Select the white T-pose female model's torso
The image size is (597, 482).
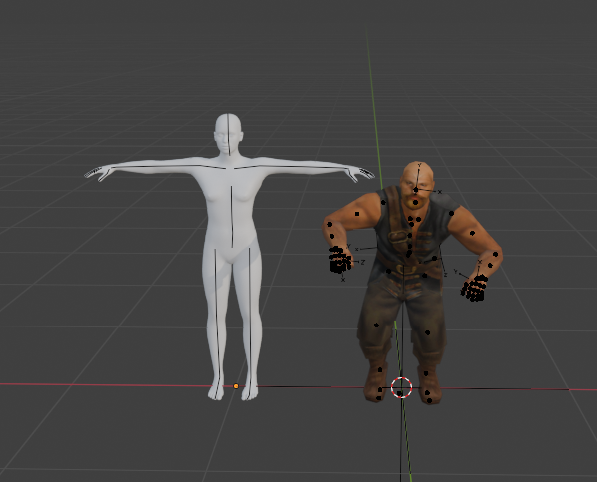231,213
